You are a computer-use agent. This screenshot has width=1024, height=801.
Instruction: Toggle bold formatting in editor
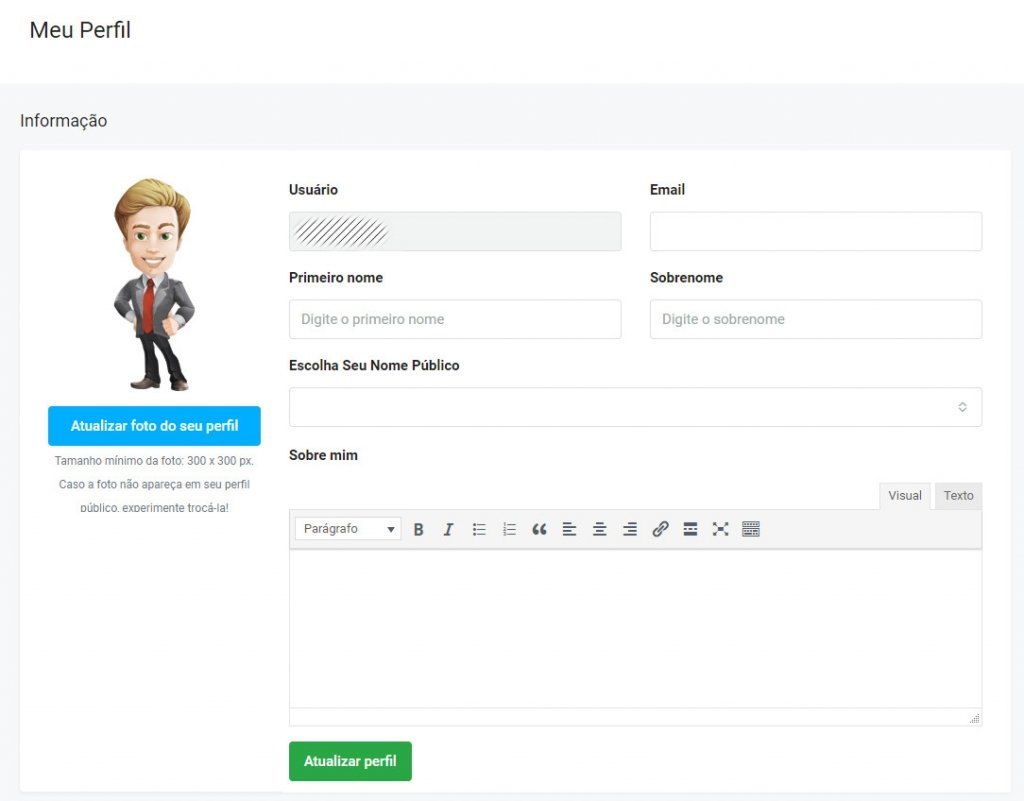tap(419, 530)
